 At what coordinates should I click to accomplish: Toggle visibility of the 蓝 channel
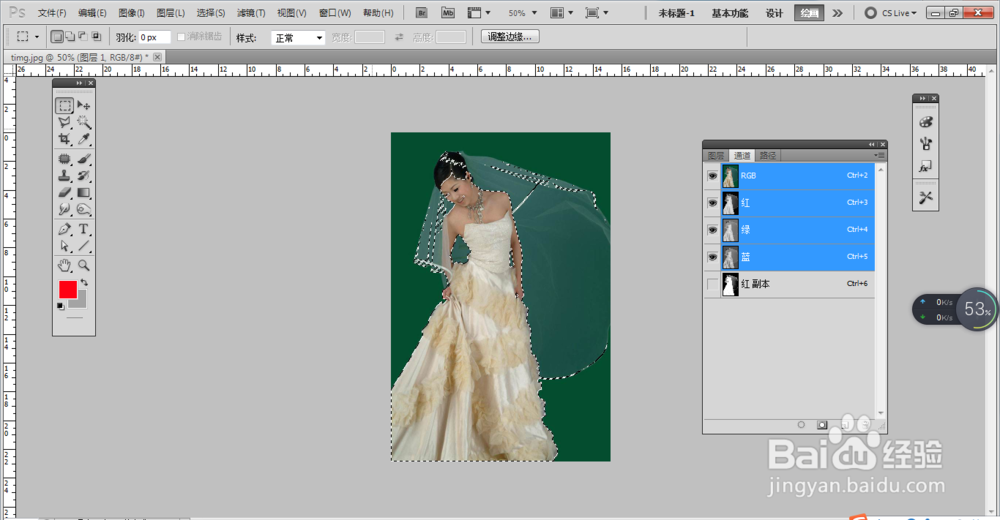(x=712, y=258)
